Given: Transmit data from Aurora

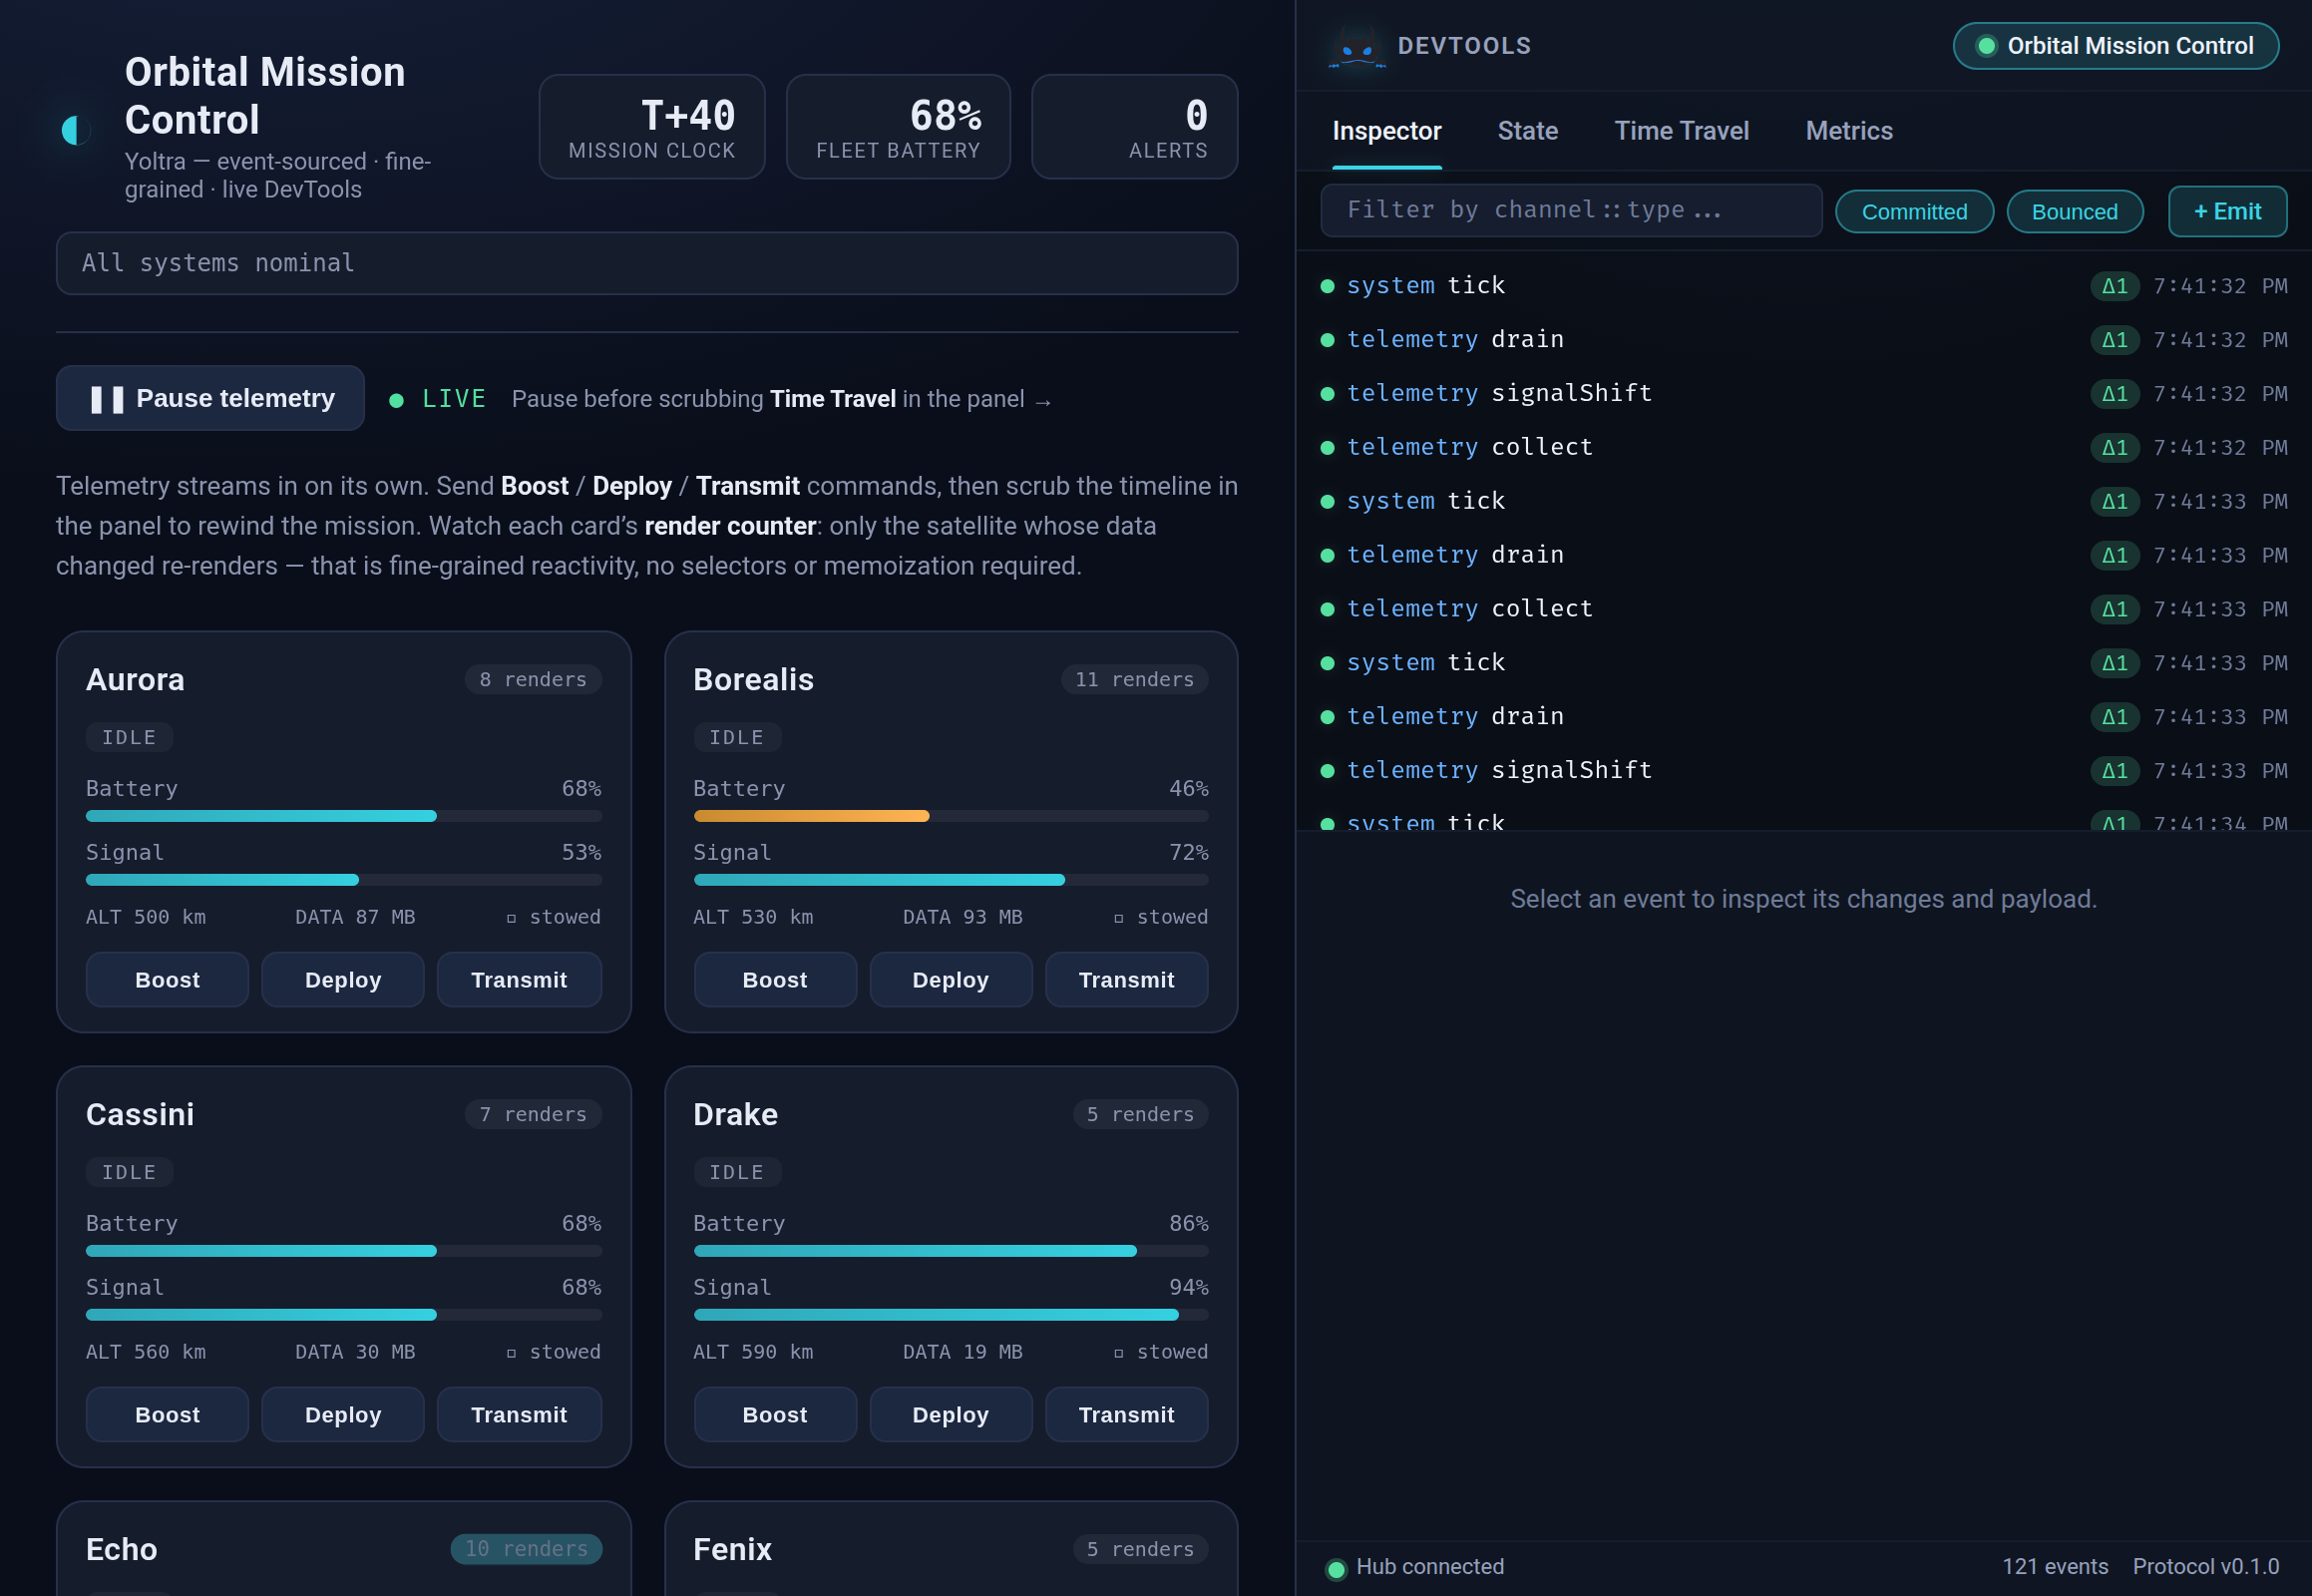Looking at the screenshot, I should (519, 979).
